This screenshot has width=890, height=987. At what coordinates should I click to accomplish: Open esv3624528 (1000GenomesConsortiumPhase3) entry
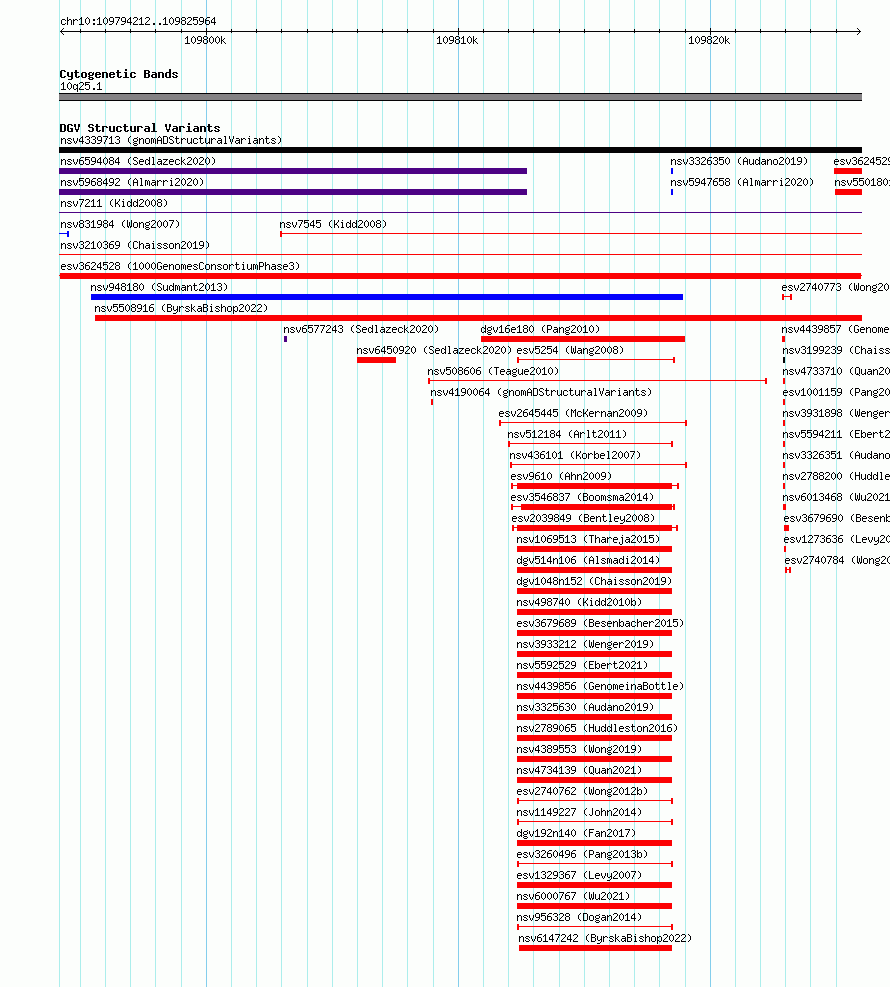coord(180,266)
